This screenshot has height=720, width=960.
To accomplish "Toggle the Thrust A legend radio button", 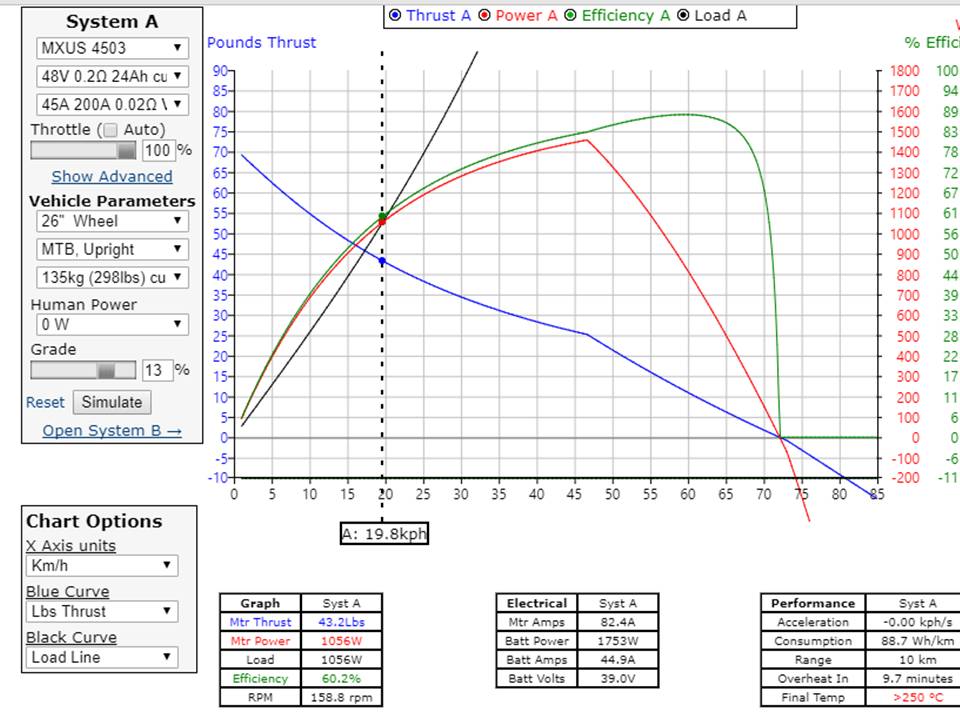I will 395,15.
